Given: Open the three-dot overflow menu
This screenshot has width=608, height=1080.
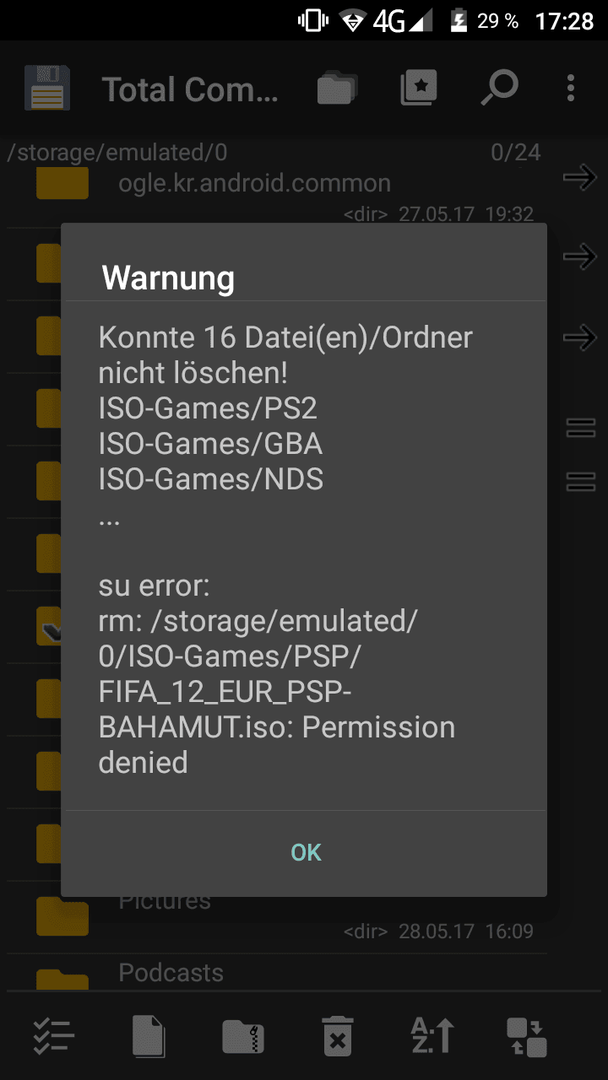Looking at the screenshot, I should tap(570, 88).
